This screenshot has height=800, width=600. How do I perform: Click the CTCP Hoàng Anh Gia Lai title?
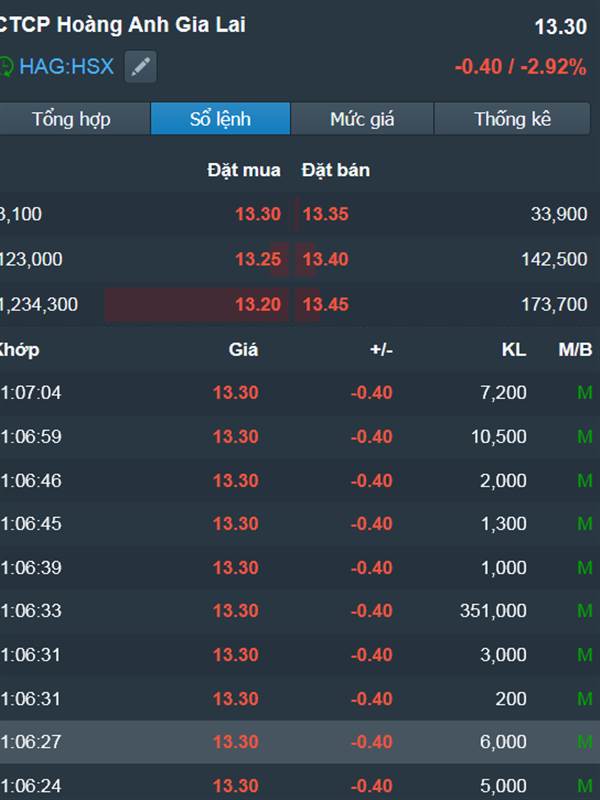click(x=122, y=24)
